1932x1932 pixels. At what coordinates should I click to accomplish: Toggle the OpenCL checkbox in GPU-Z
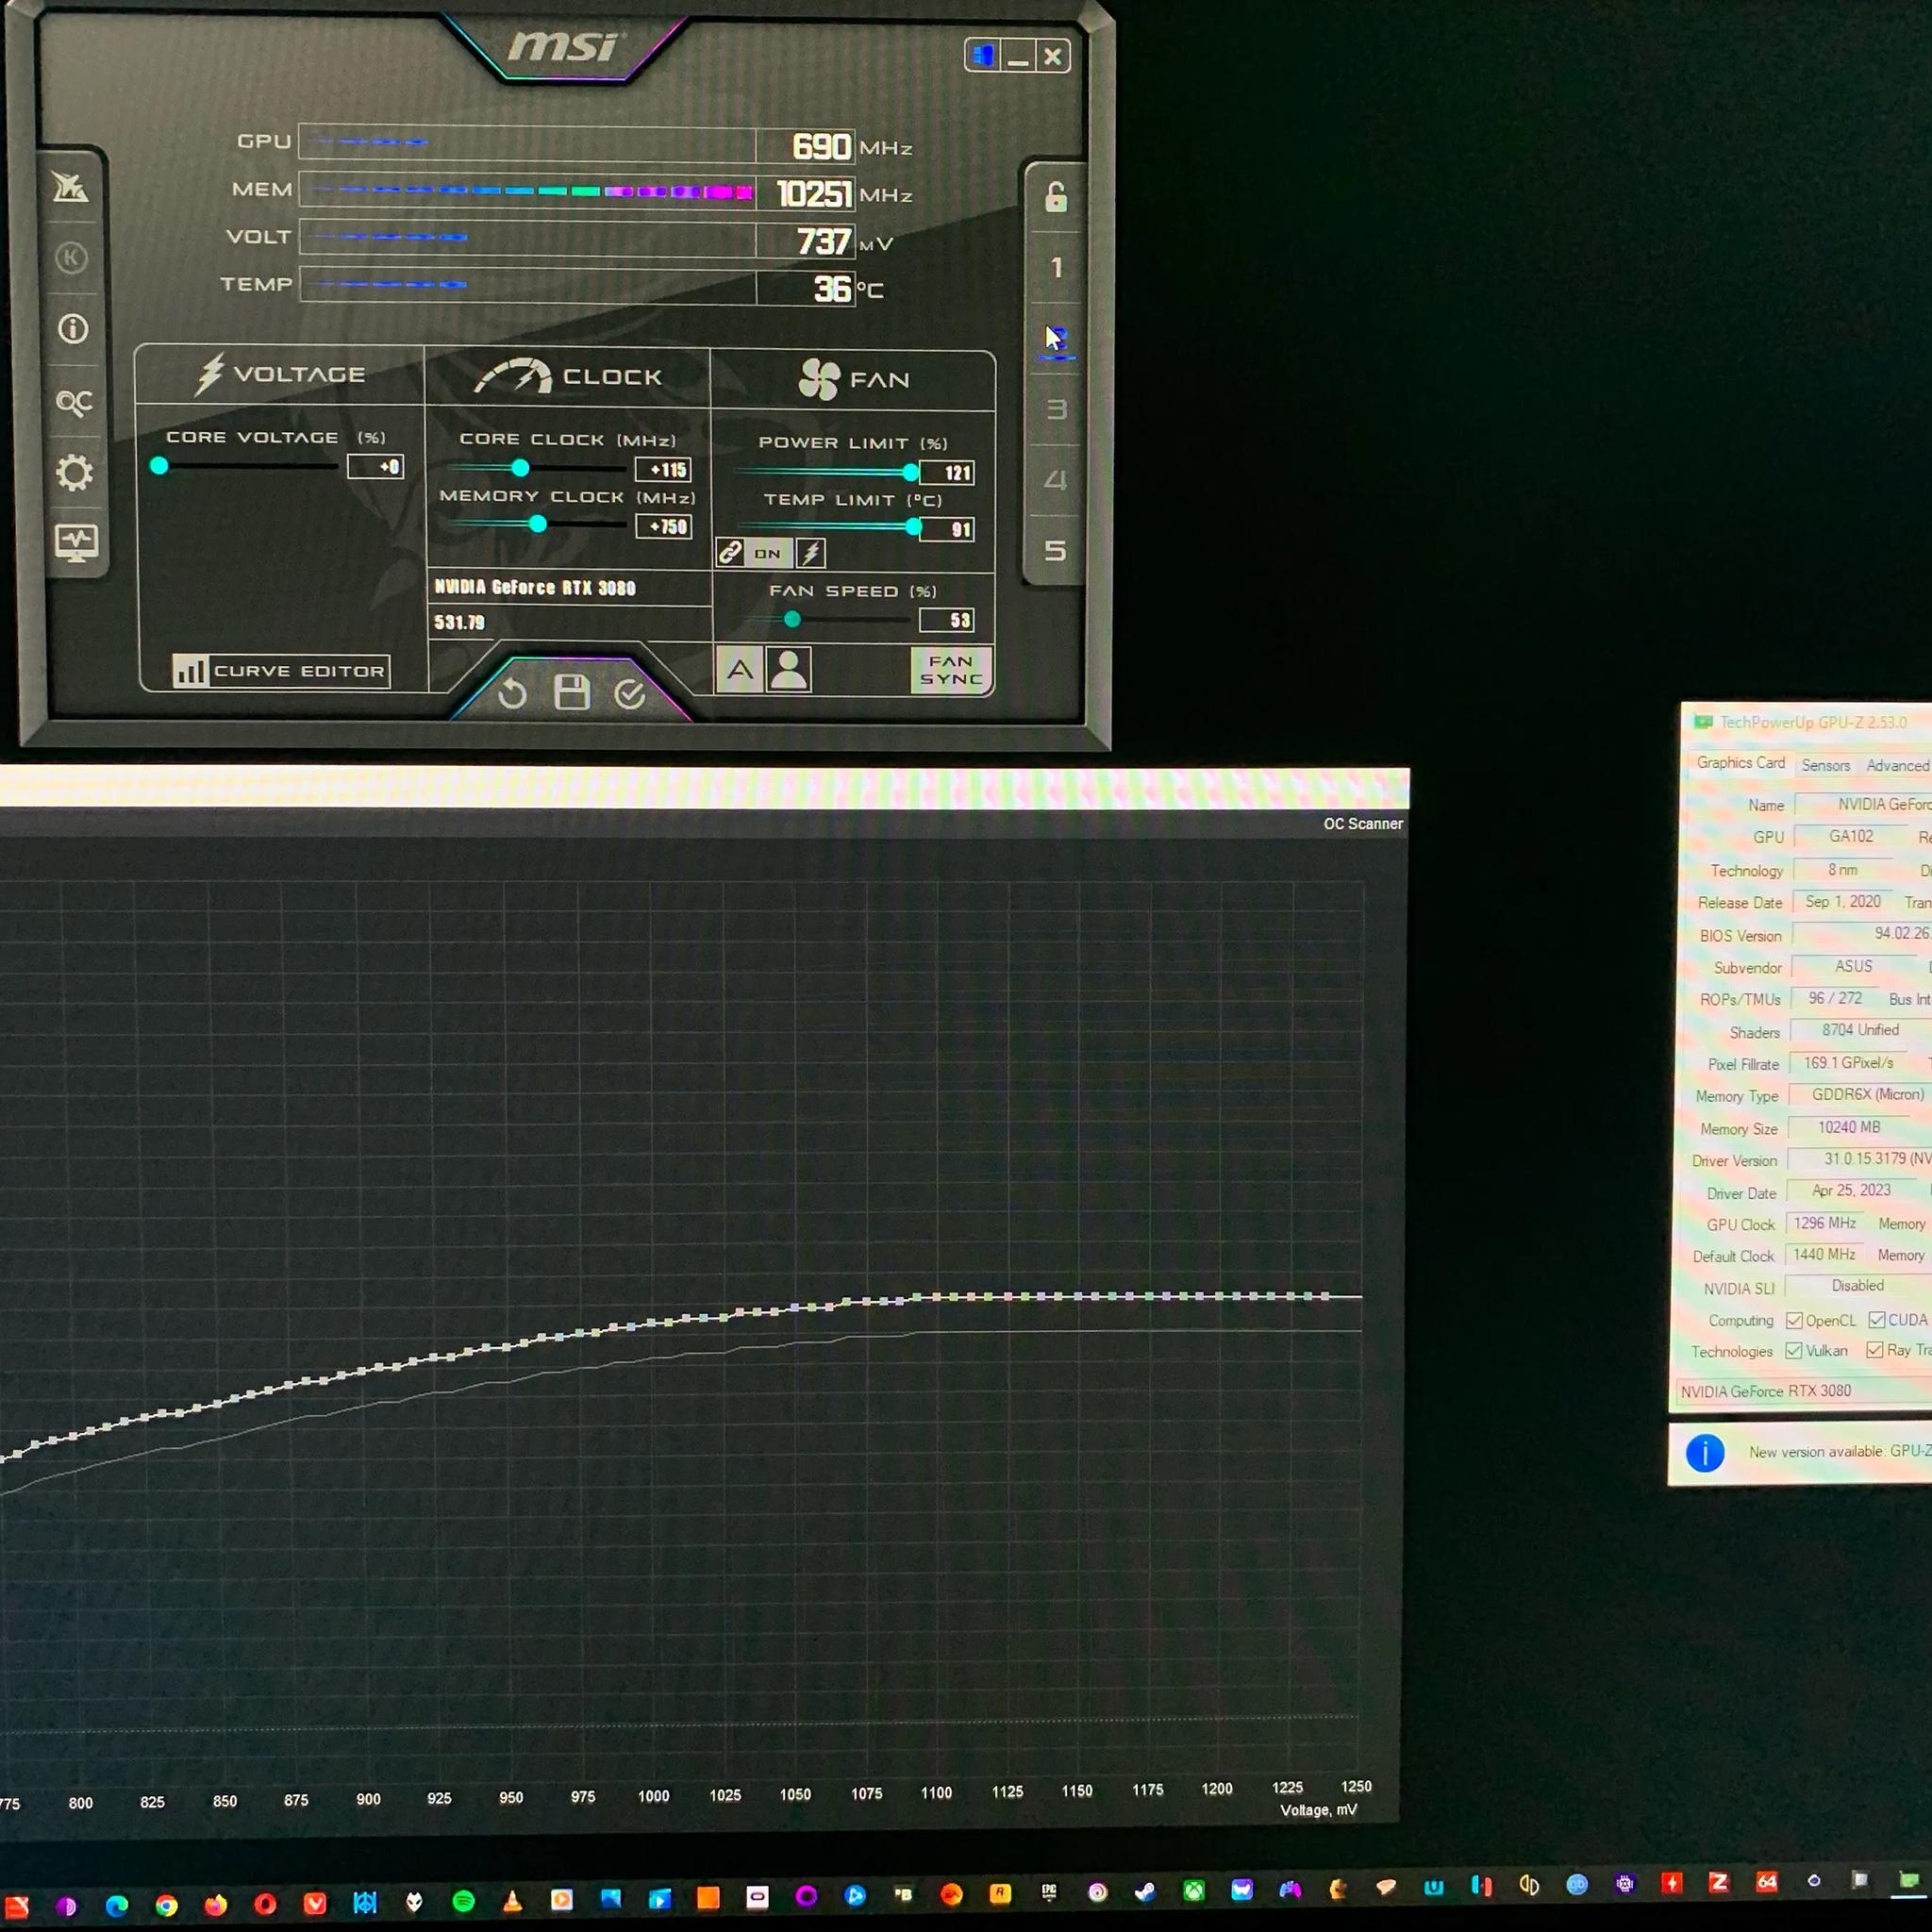click(x=1794, y=1320)
